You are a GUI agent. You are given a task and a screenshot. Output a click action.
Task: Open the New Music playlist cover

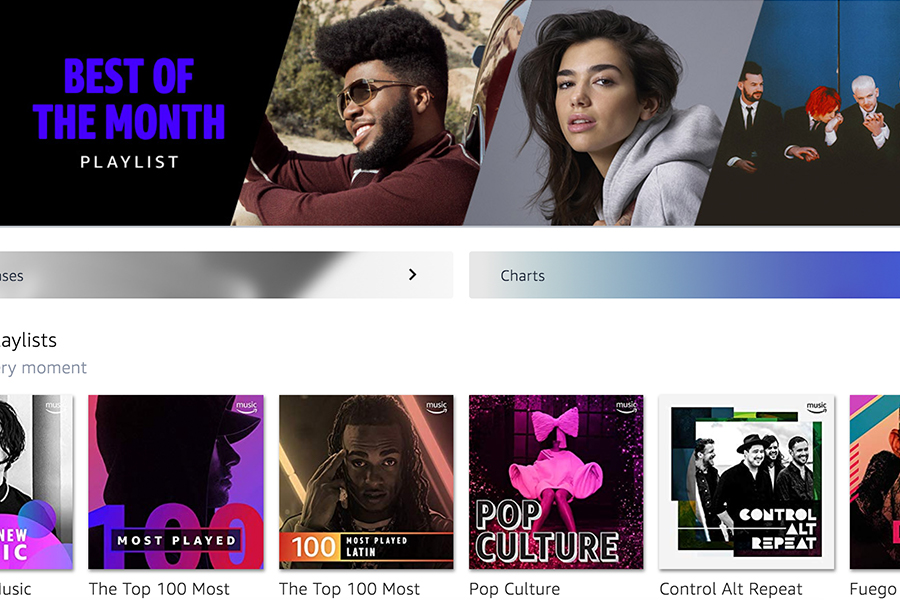click(36, 482)
